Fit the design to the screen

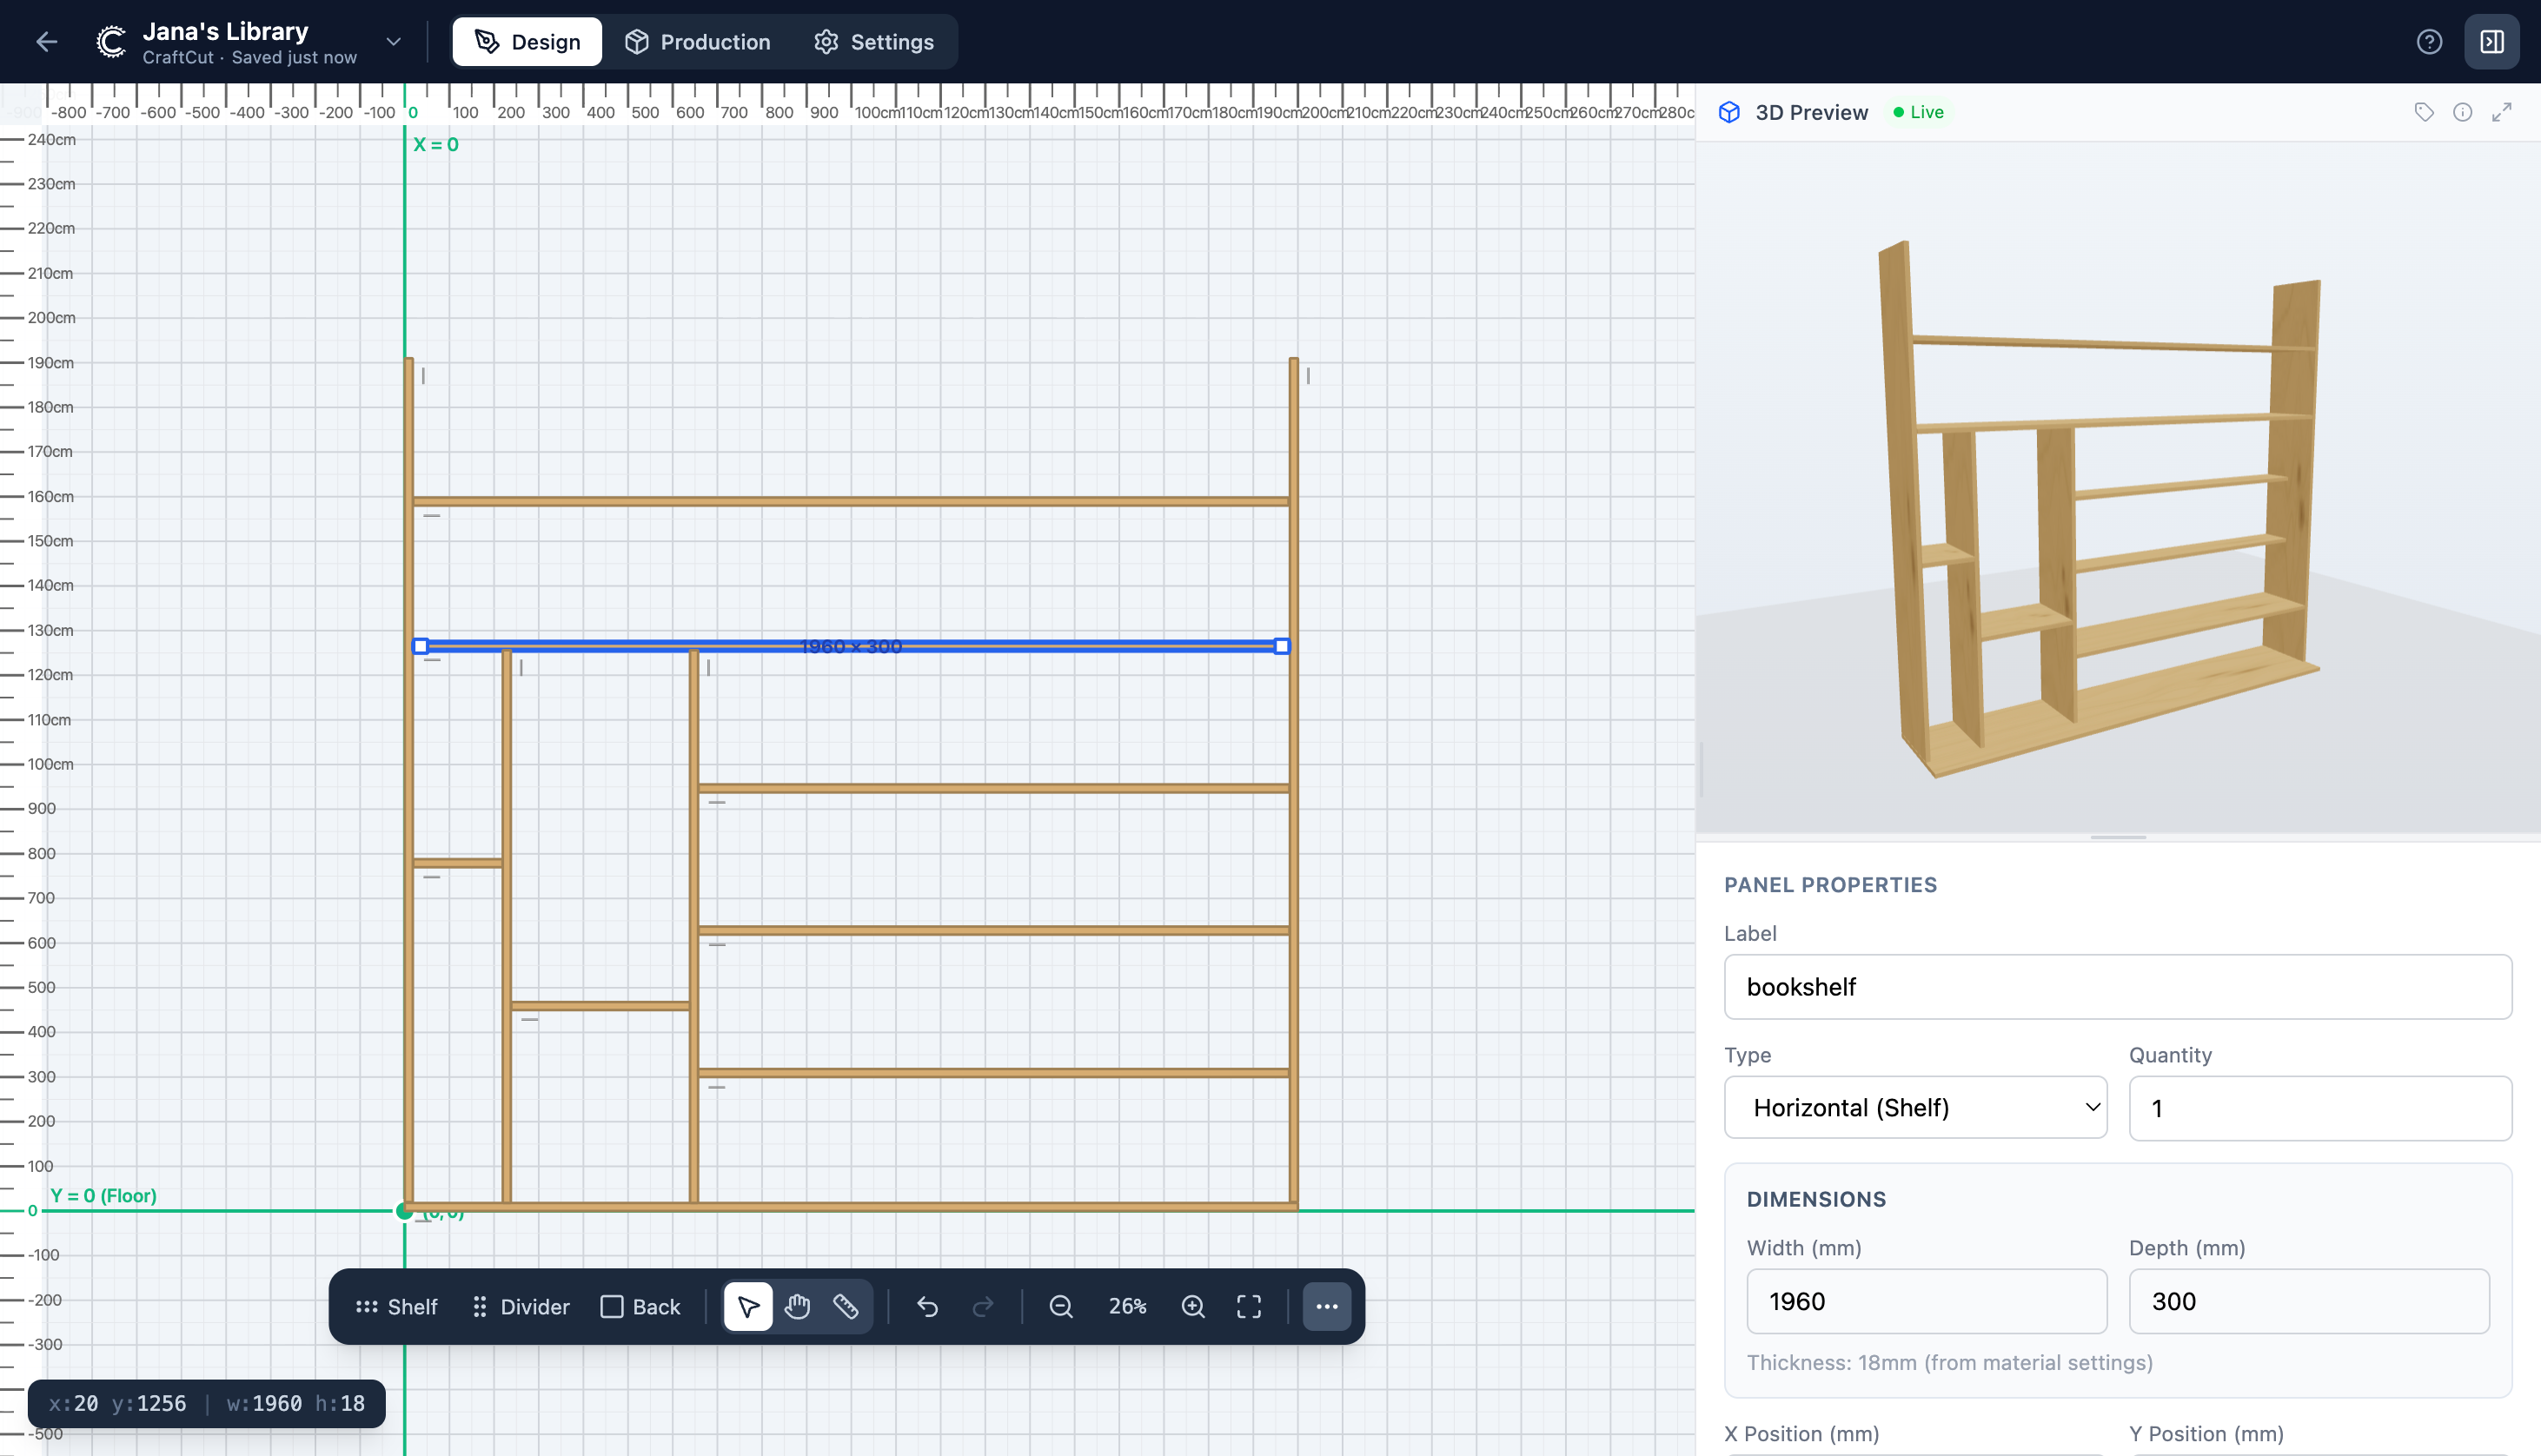click(1249, 1306)
